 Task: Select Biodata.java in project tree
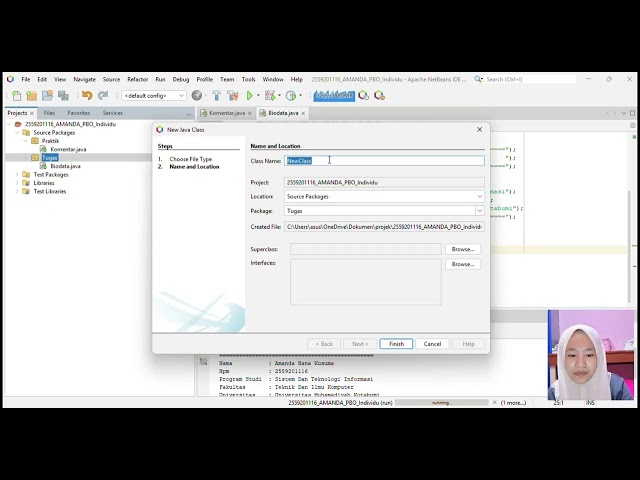tap(65, 166)
